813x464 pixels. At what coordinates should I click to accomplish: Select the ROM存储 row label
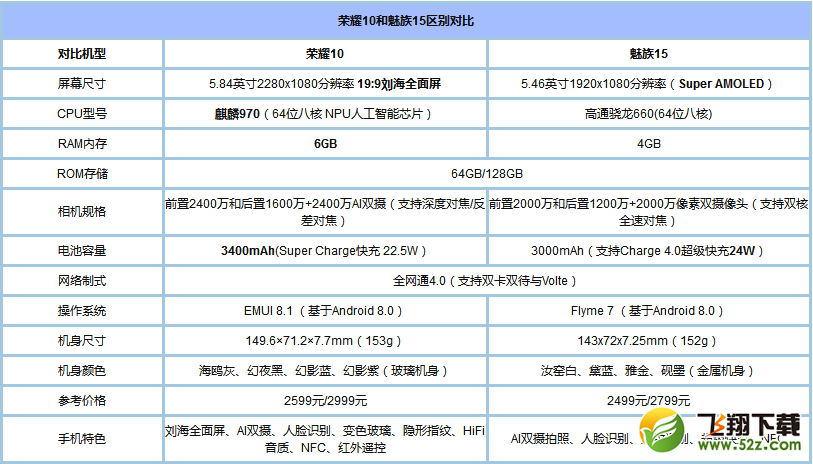(x=82, y=174)
